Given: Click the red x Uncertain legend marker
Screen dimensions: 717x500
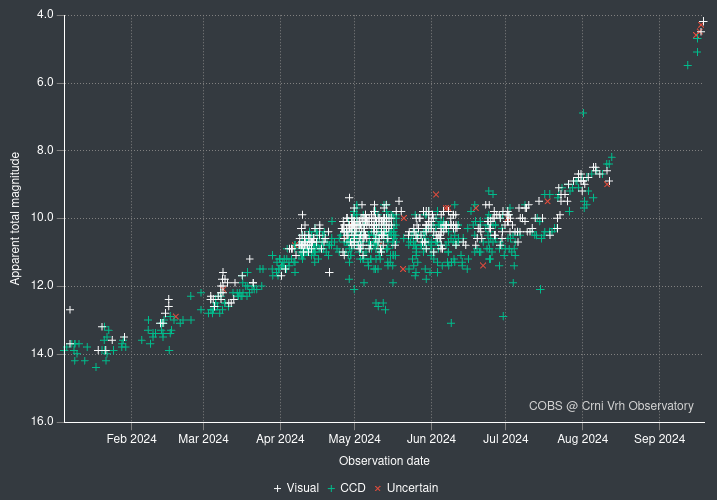Looking at the screenshot, I should (378, 489).
